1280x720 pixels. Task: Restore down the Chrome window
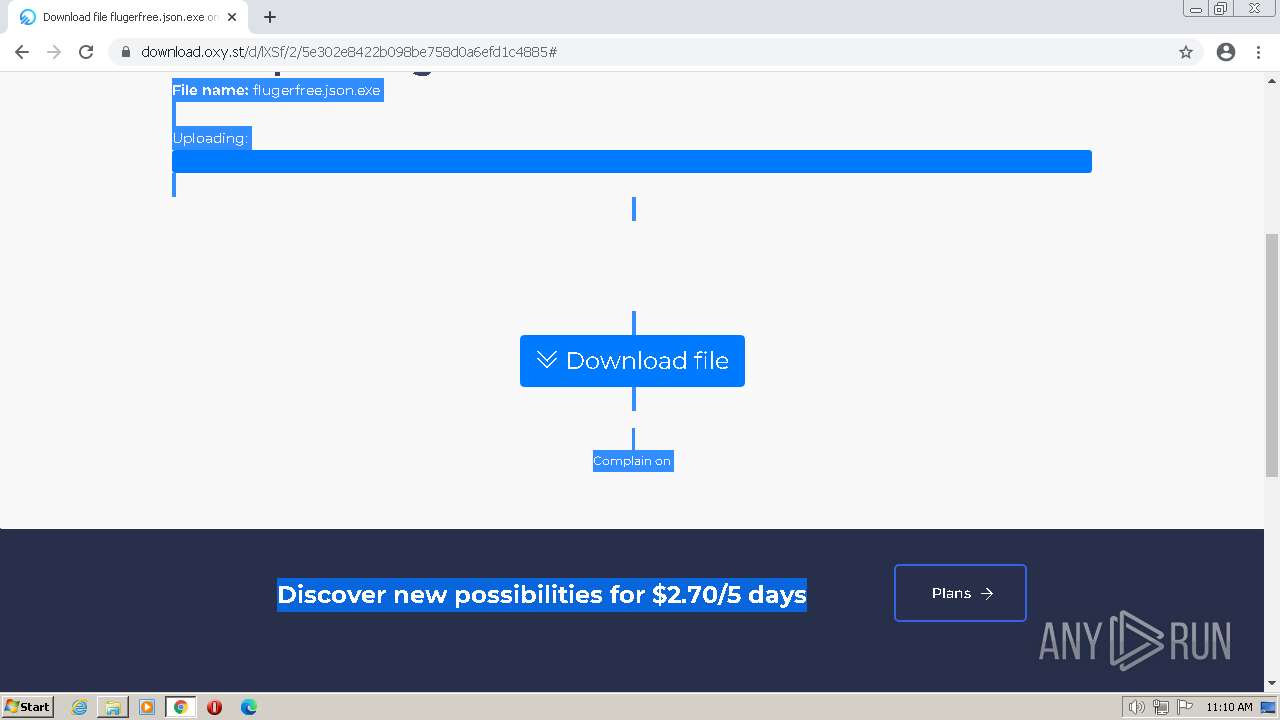coord(1222,9)
